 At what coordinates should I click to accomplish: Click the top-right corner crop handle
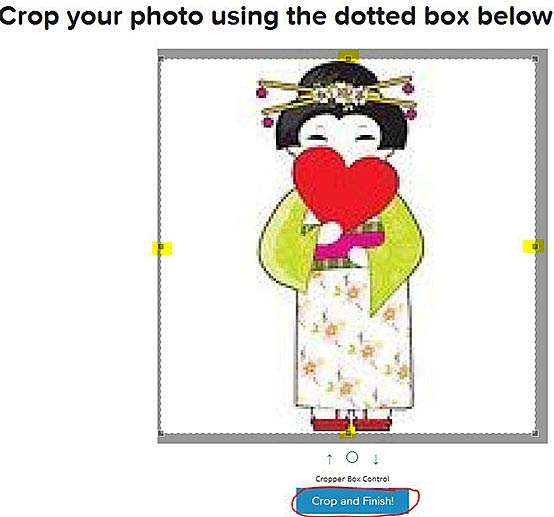[535, 59]
